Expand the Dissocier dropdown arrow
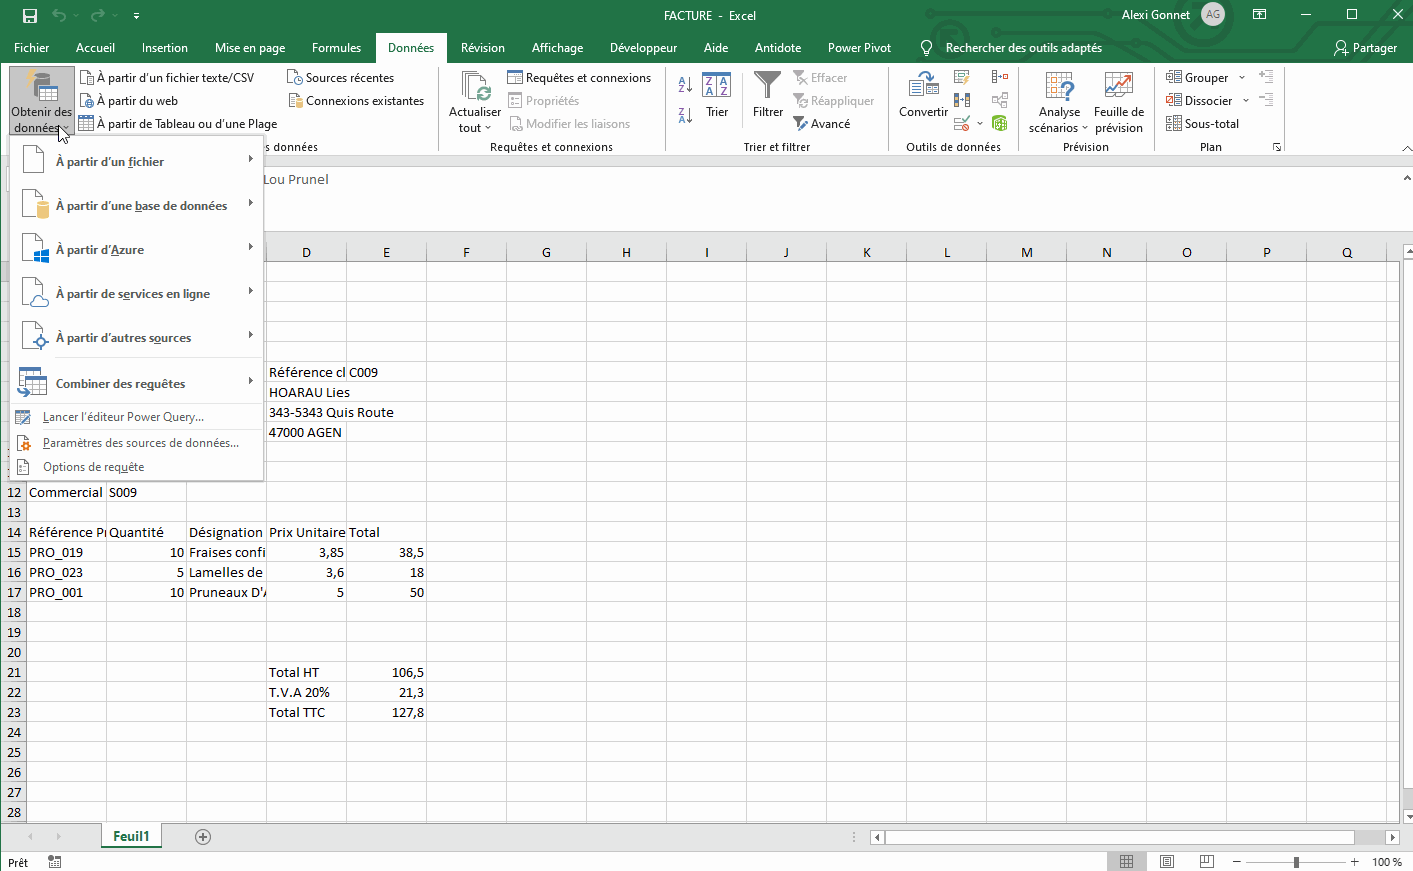 click(x=1246, y=100)
